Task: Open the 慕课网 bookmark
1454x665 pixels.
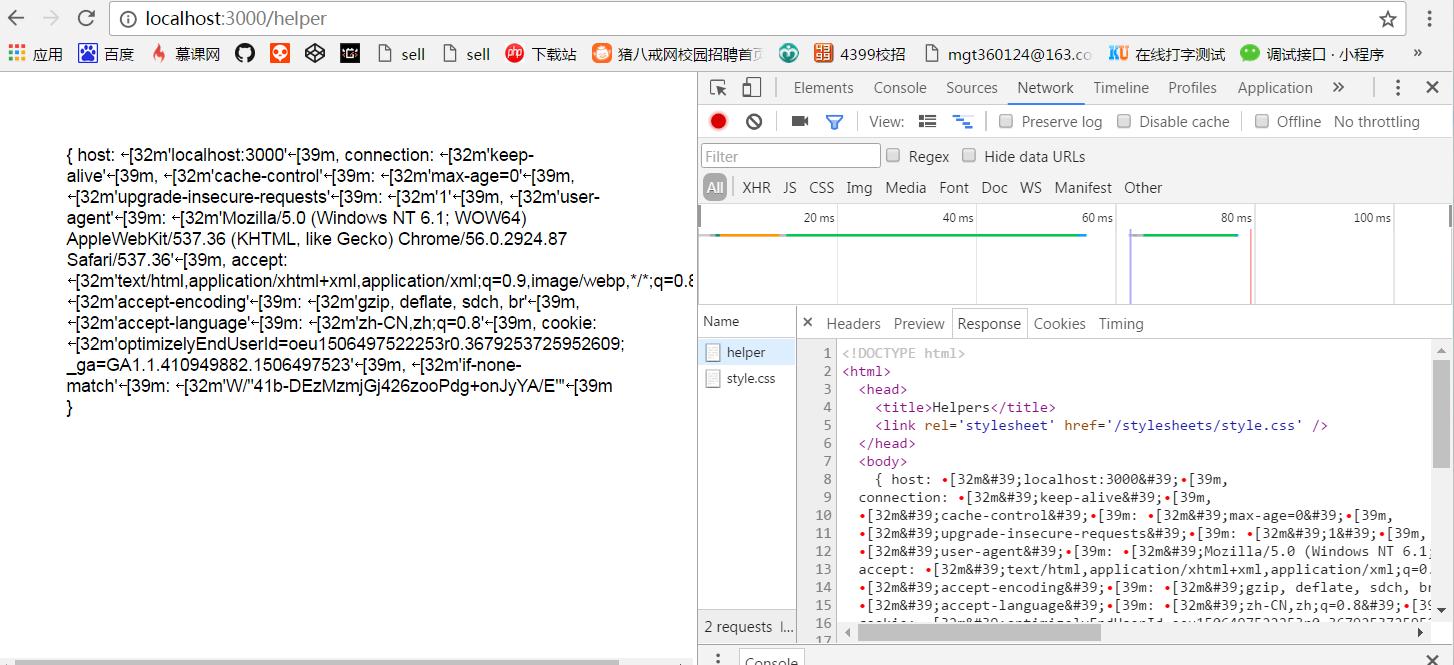Action: click(x=185, y=53)
